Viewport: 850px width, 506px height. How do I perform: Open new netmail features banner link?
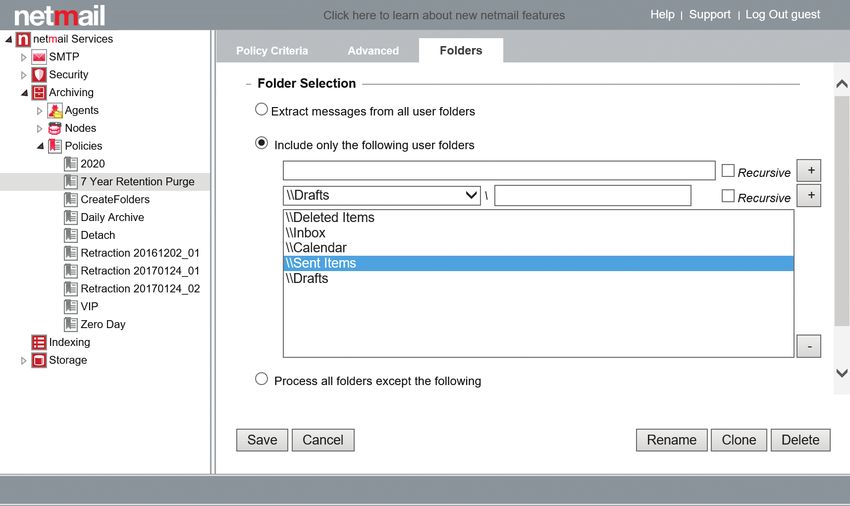(x=444, y=15)
